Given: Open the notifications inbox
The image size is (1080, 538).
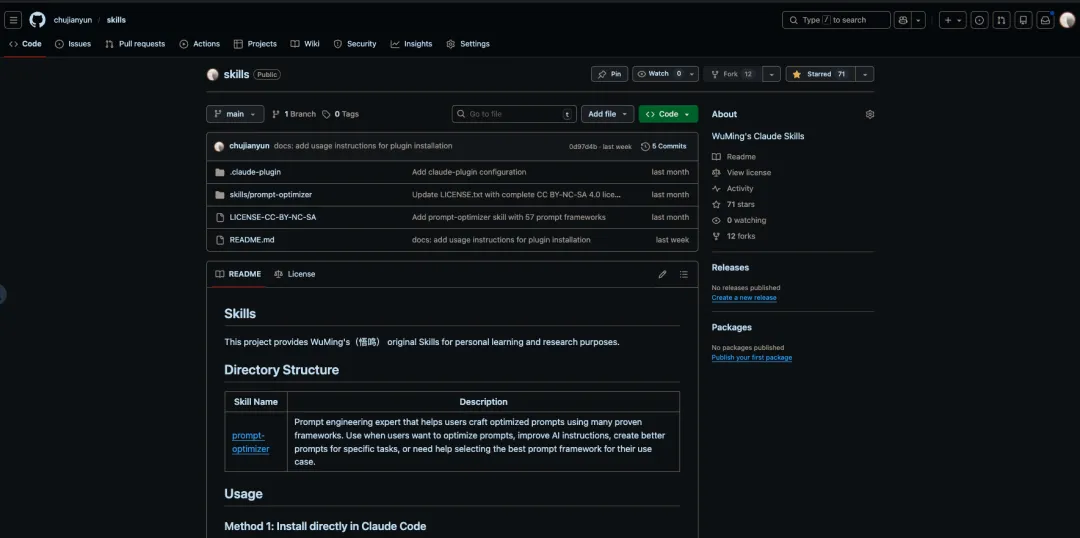Looking at the screenshot, I should pos(1046,20).
